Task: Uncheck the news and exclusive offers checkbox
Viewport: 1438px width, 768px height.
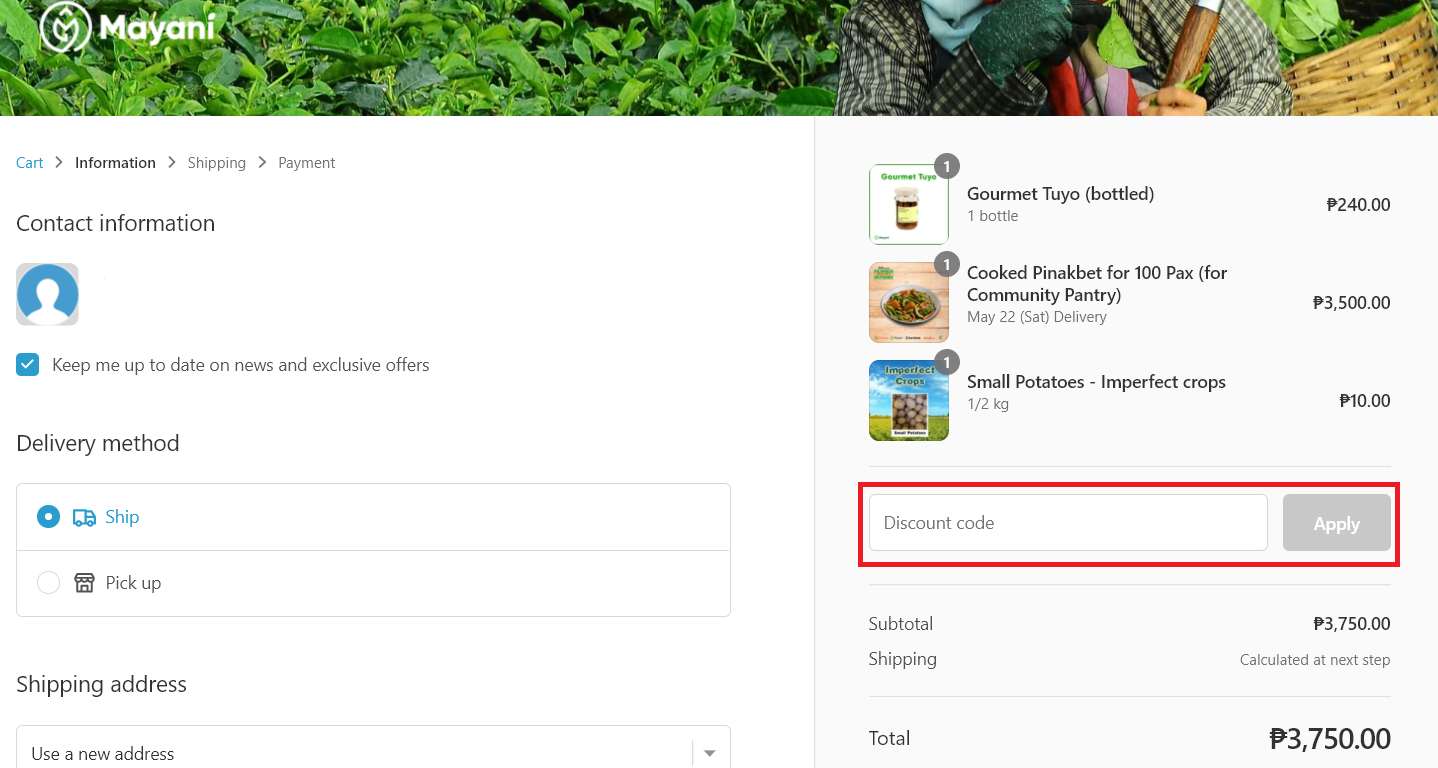Action: (27, 364)
